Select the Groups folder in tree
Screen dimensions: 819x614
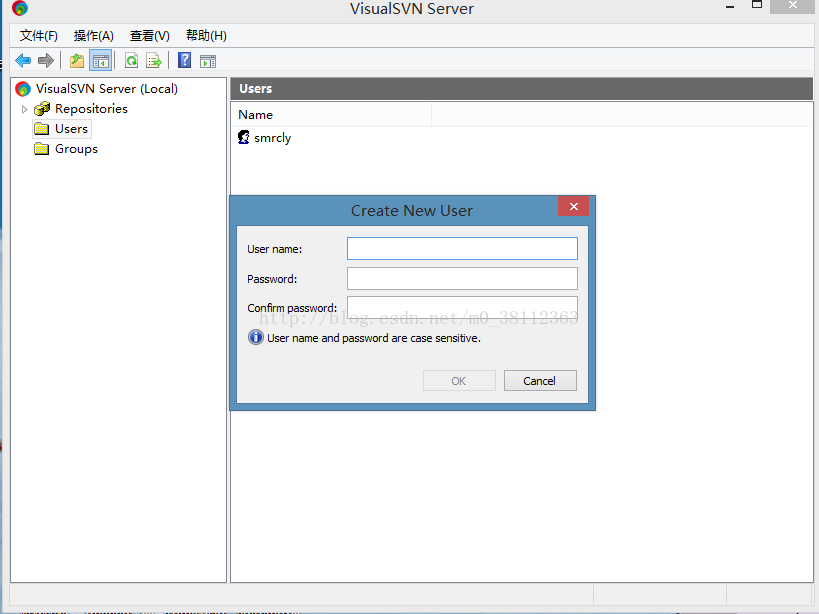tap(66, 149)
